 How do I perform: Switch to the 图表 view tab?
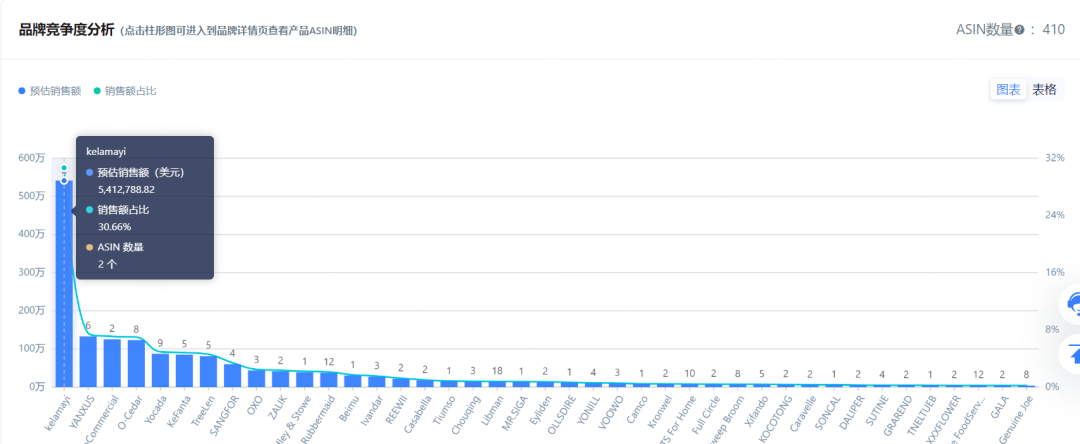coord(1008,89)
